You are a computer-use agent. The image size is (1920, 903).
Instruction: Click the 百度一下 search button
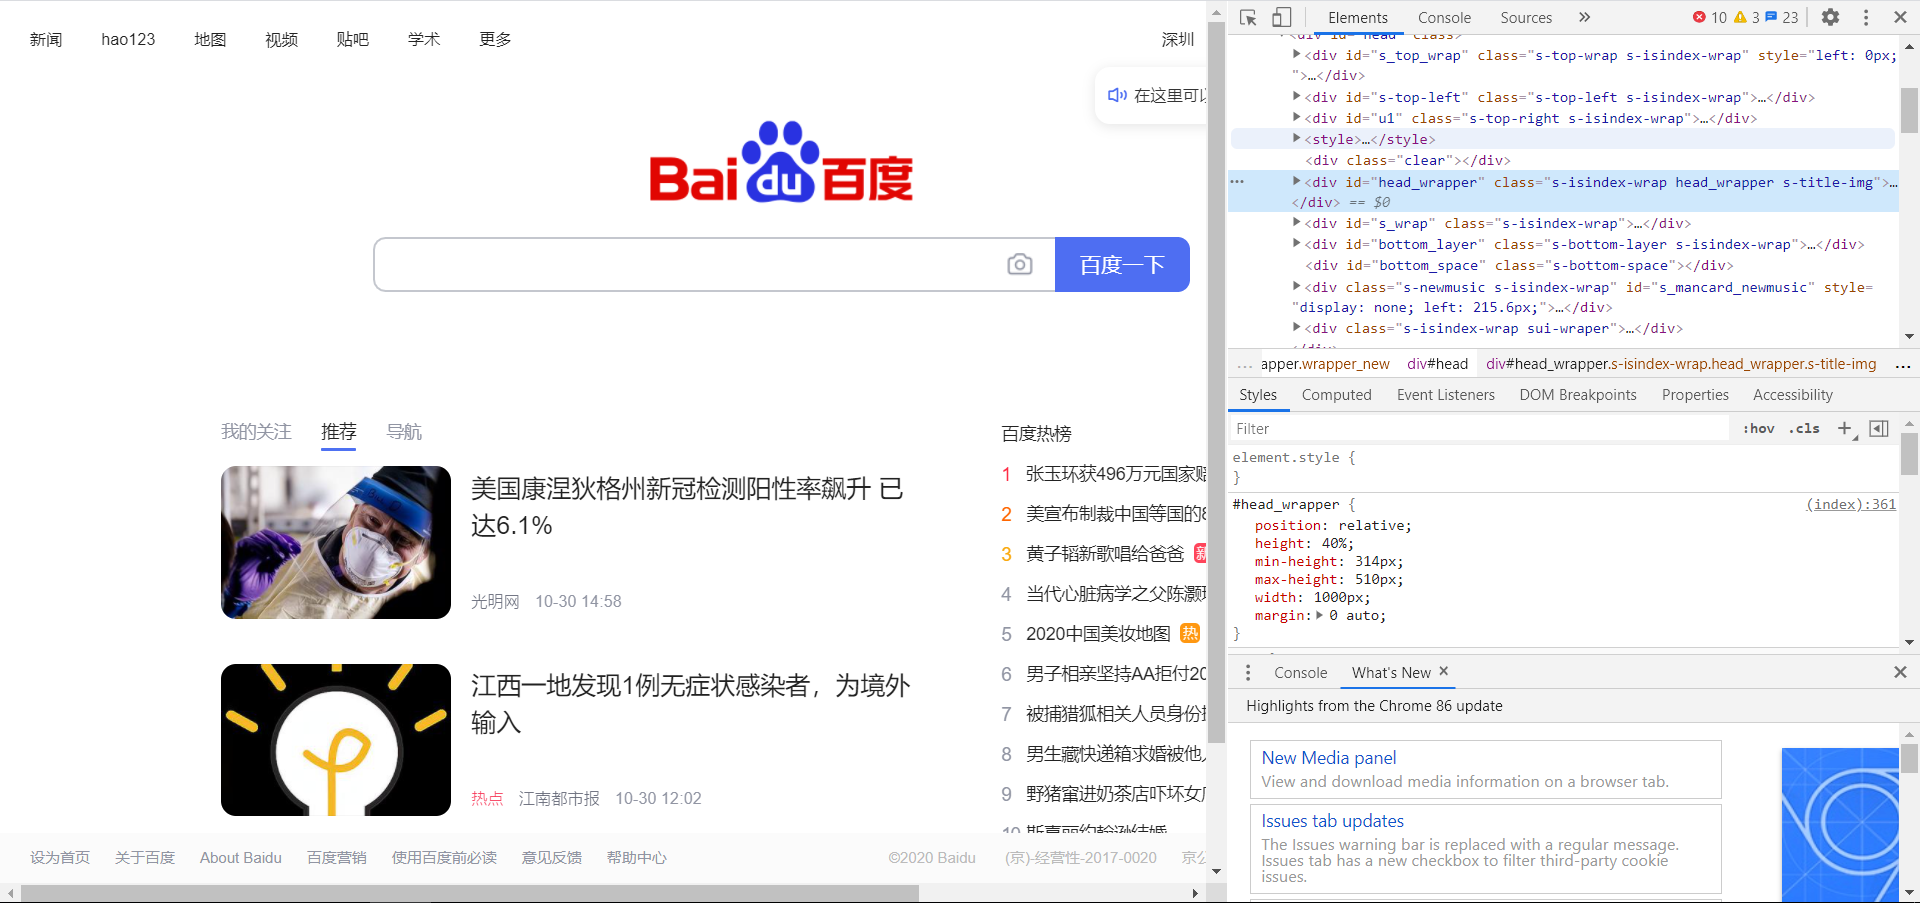point(1122,264)
